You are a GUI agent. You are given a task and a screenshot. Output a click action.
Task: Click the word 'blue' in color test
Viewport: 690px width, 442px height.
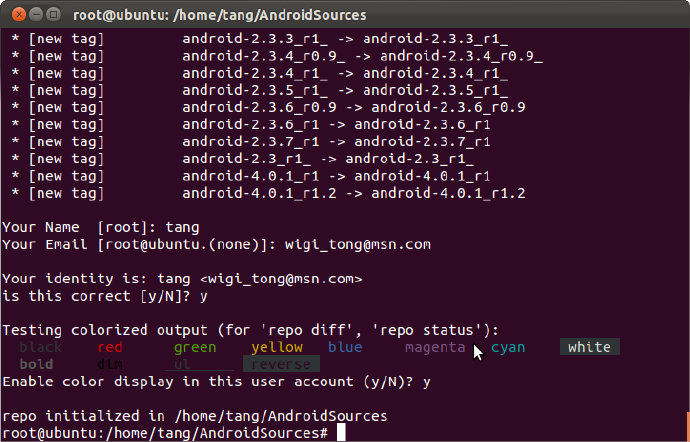click(x=345, y=347)
